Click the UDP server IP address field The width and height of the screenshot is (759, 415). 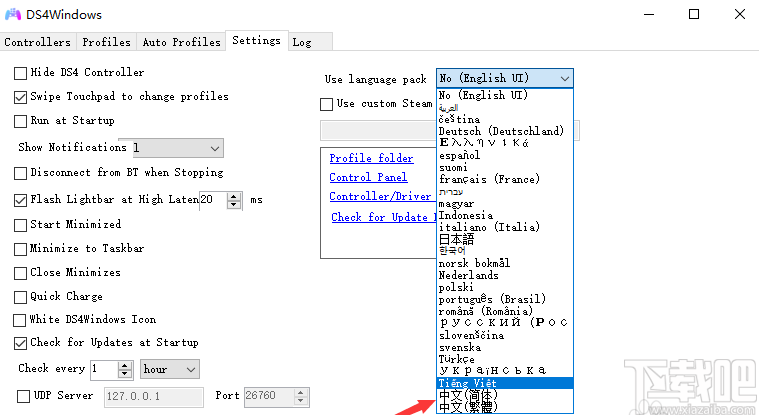[x=153, y=397]
